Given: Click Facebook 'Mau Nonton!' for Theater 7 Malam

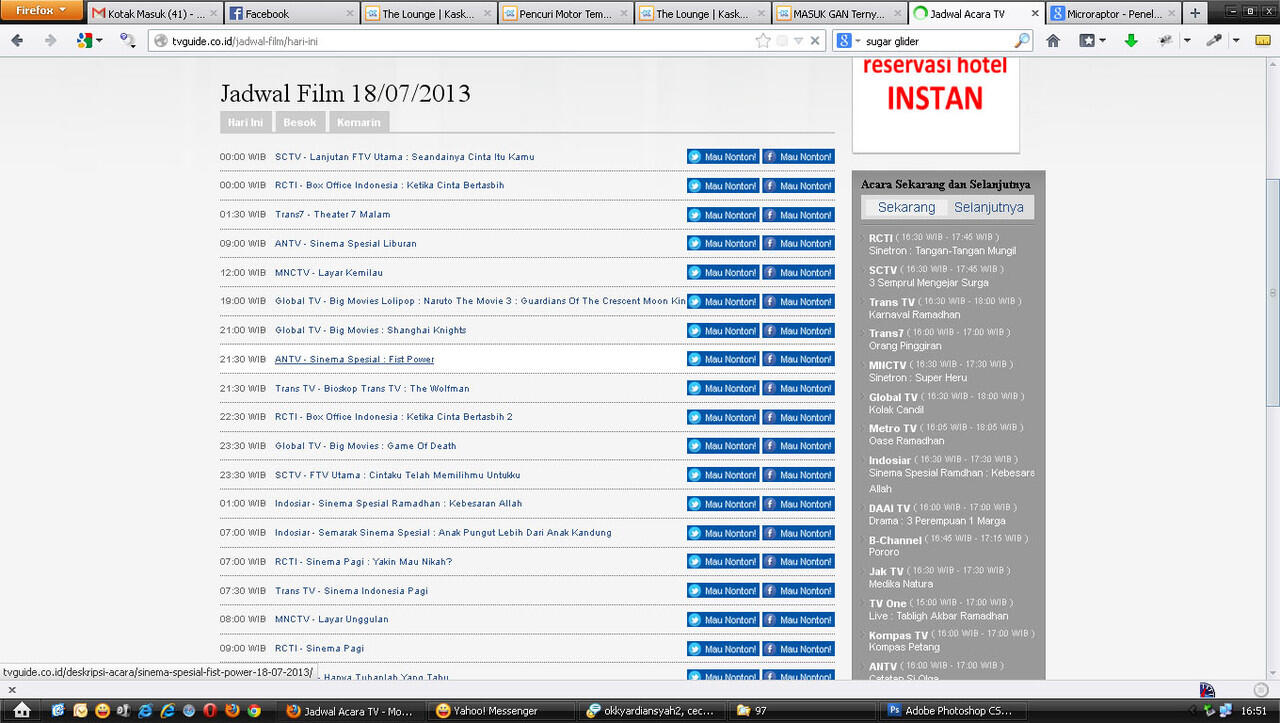Looking at the screenshot, I should [798, 214].
